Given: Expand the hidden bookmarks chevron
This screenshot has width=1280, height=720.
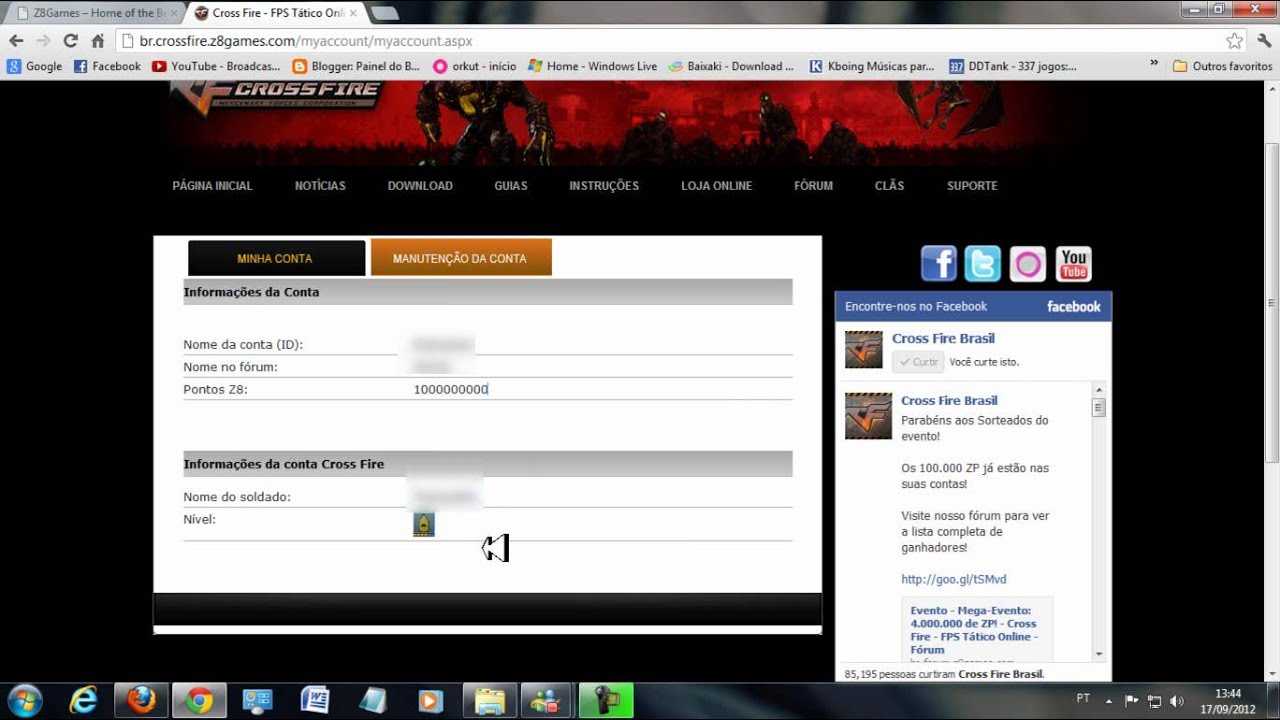Looking at the screenshot, I should (x=1154, y=63).
